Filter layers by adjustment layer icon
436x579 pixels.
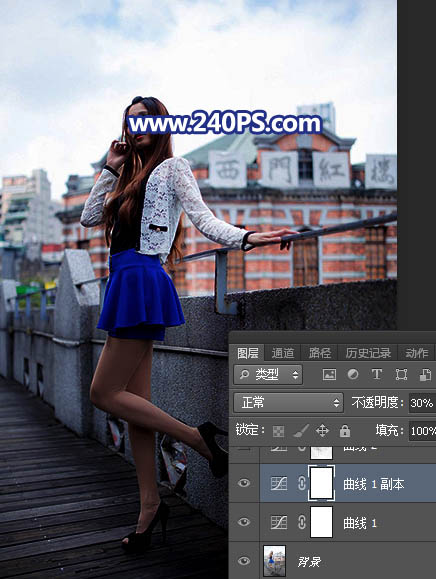tap(353, 375)
